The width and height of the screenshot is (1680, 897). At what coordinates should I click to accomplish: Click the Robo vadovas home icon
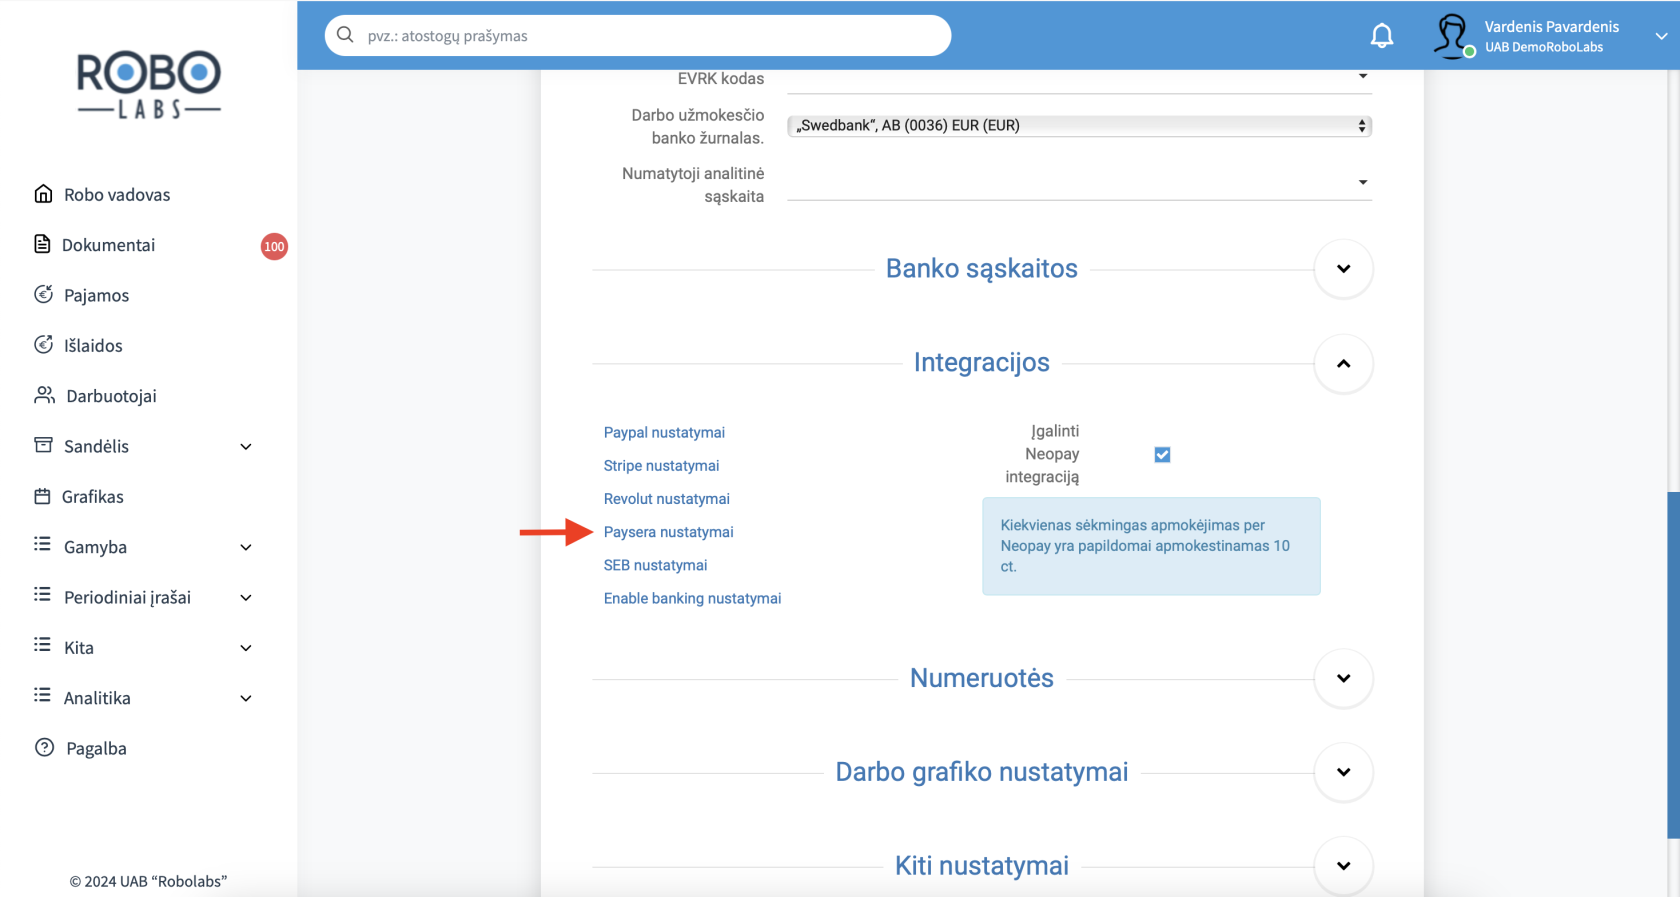click(43, 193)
